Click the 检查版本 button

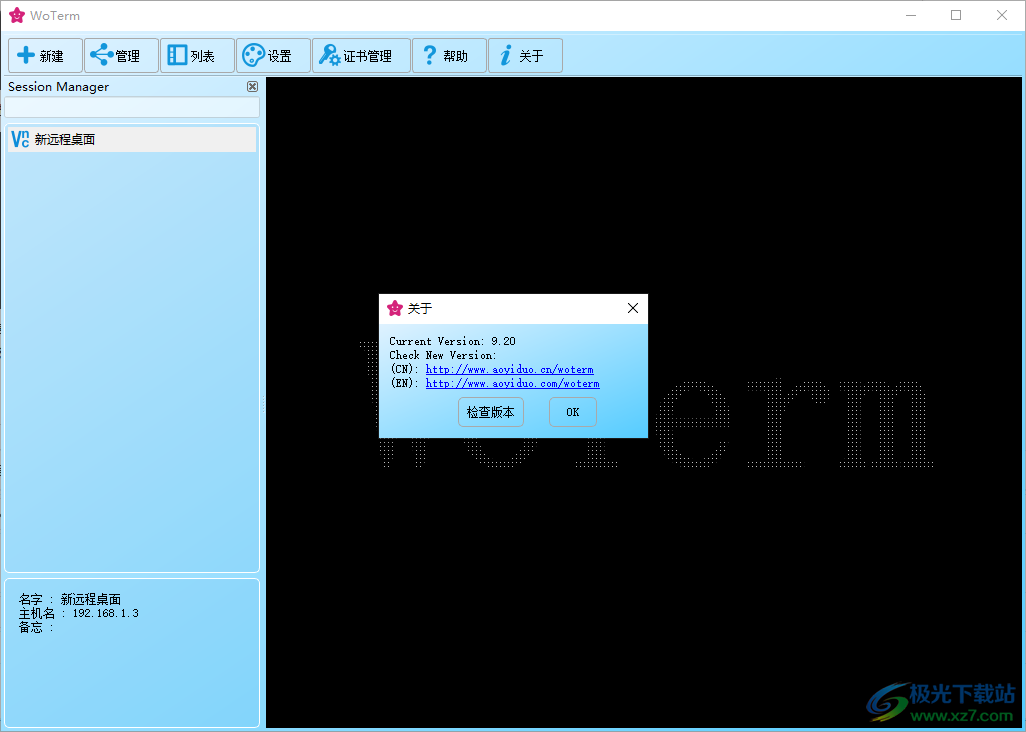pos(491,412)
